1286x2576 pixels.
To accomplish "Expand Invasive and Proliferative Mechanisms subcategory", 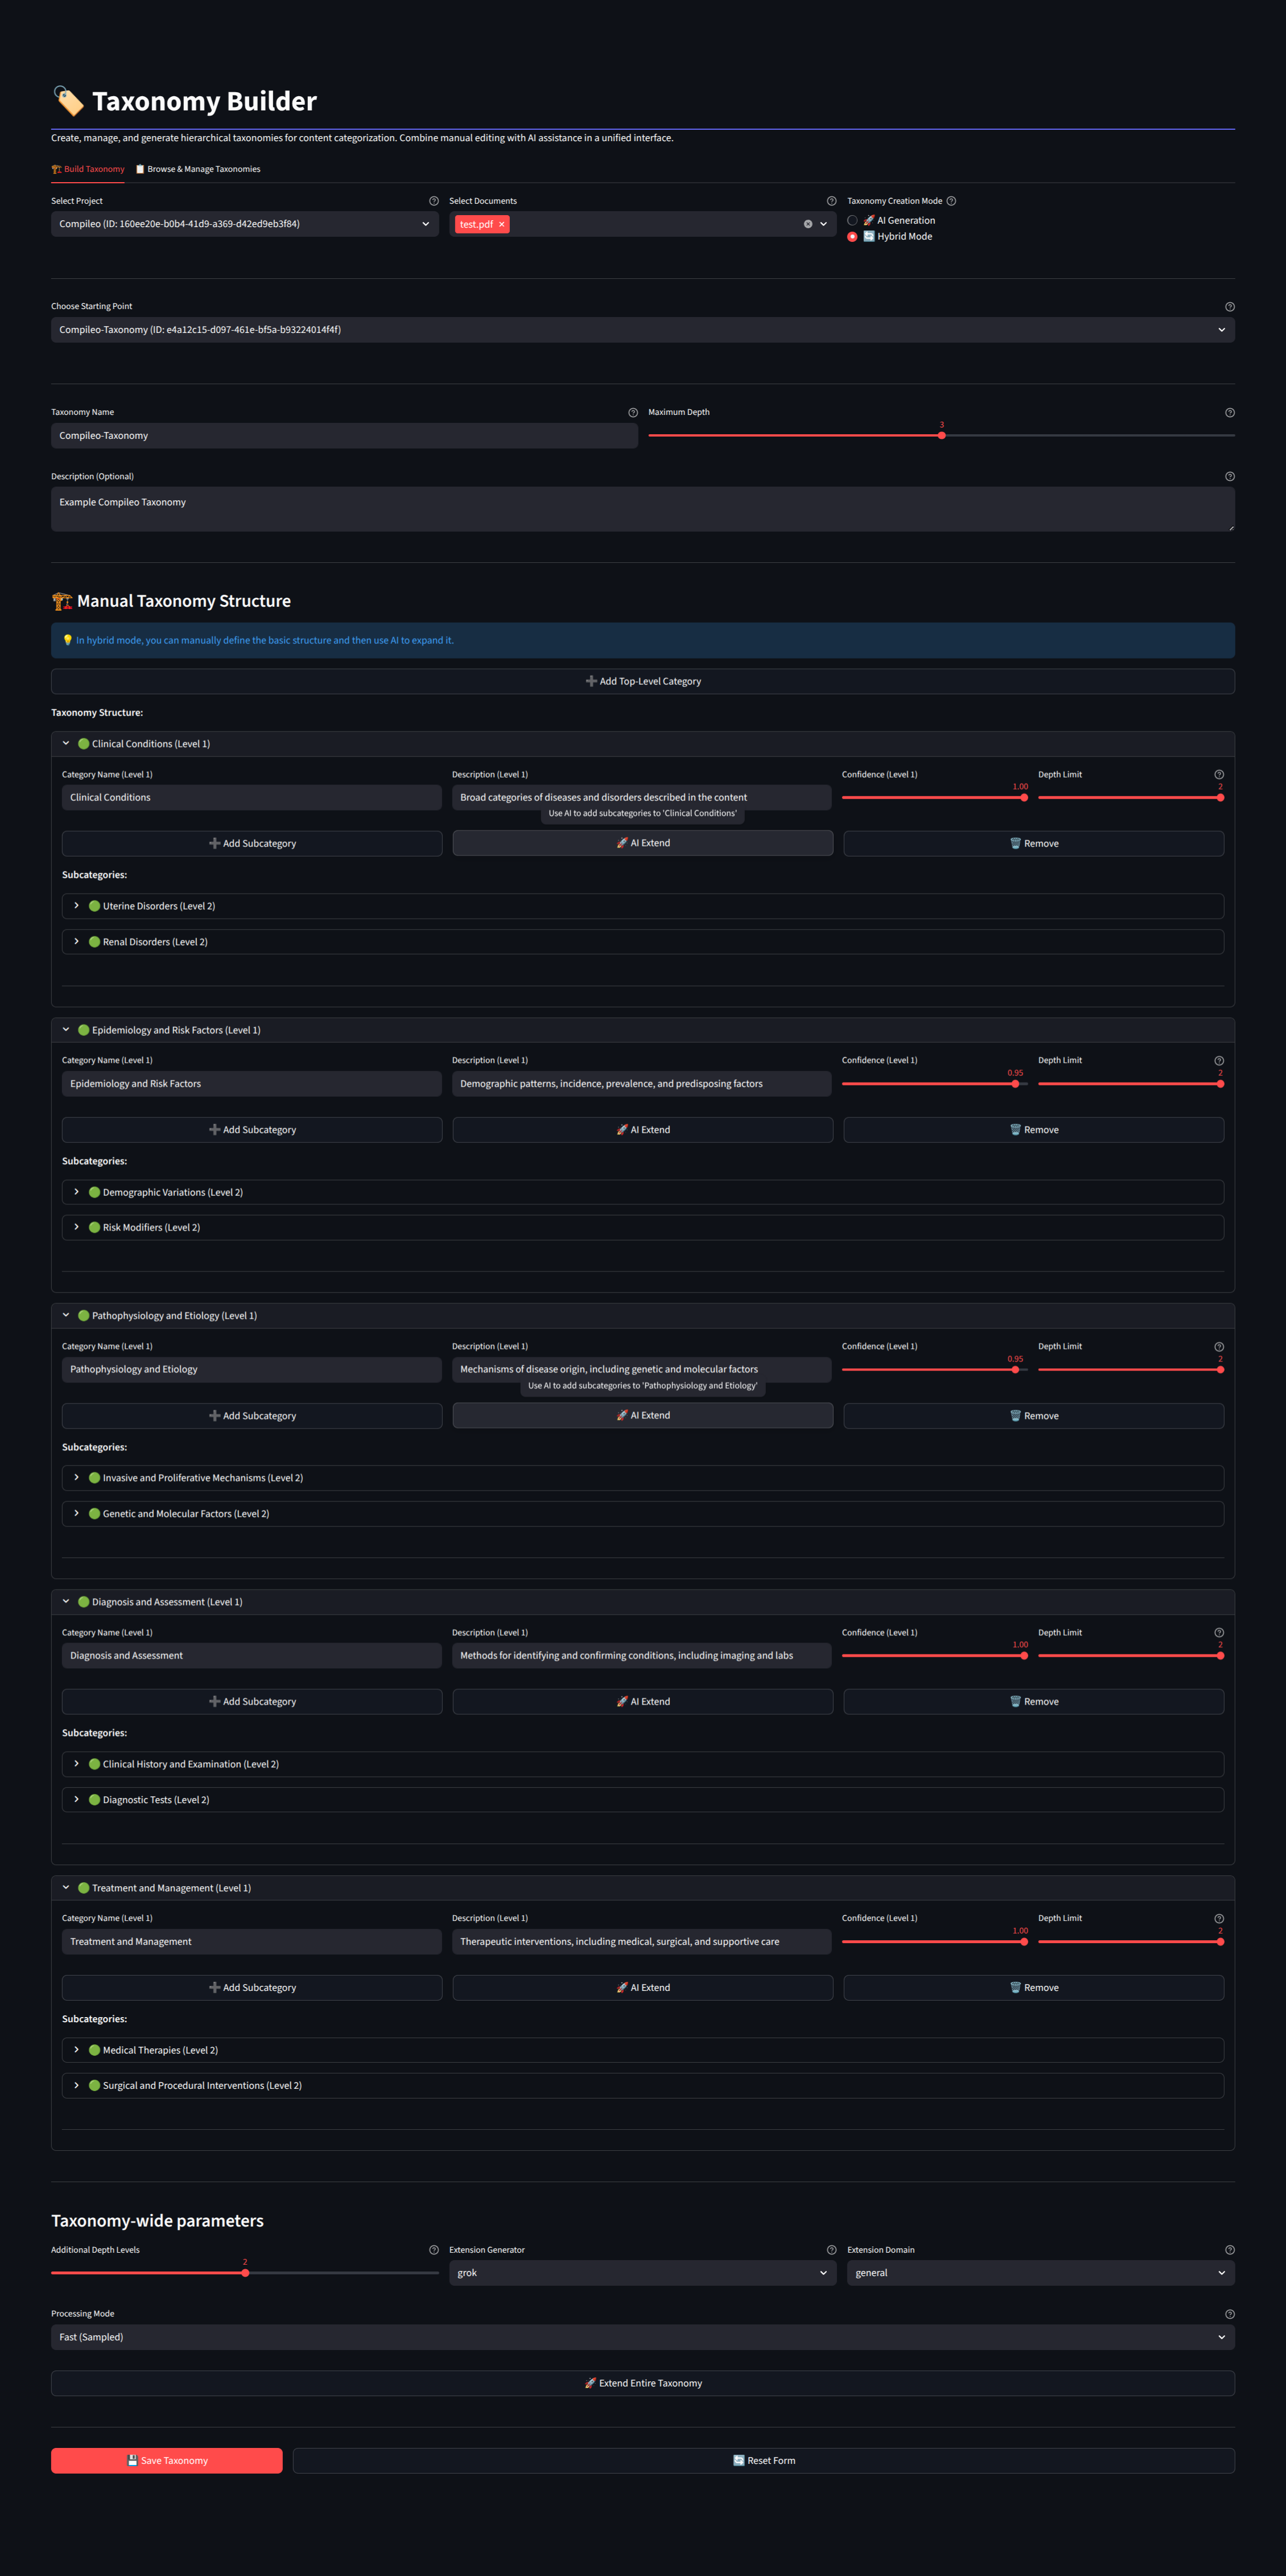I will click(642, 1478).
